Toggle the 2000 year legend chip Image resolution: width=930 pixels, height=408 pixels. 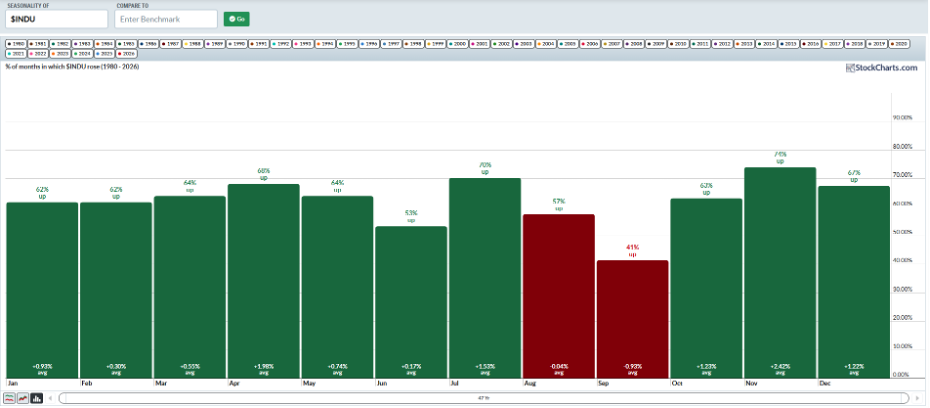(x=458, y=44)
